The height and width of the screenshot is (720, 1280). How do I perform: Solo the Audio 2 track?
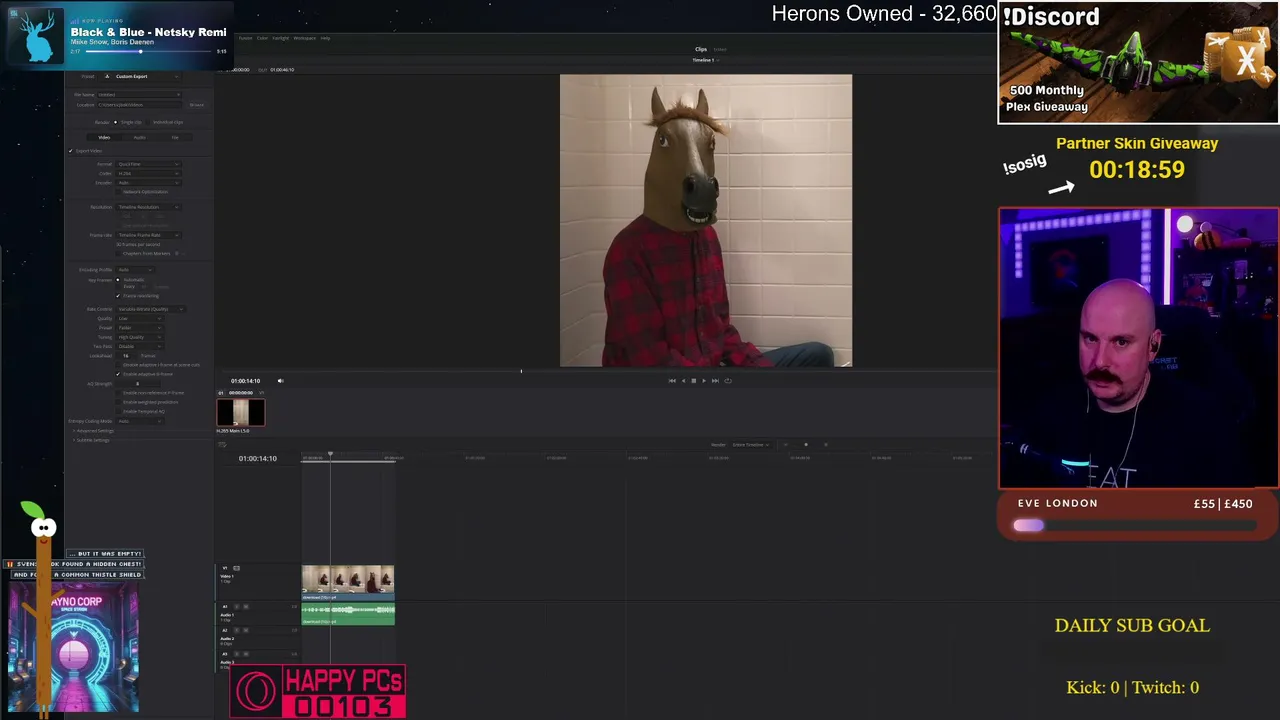click(236, 631)
